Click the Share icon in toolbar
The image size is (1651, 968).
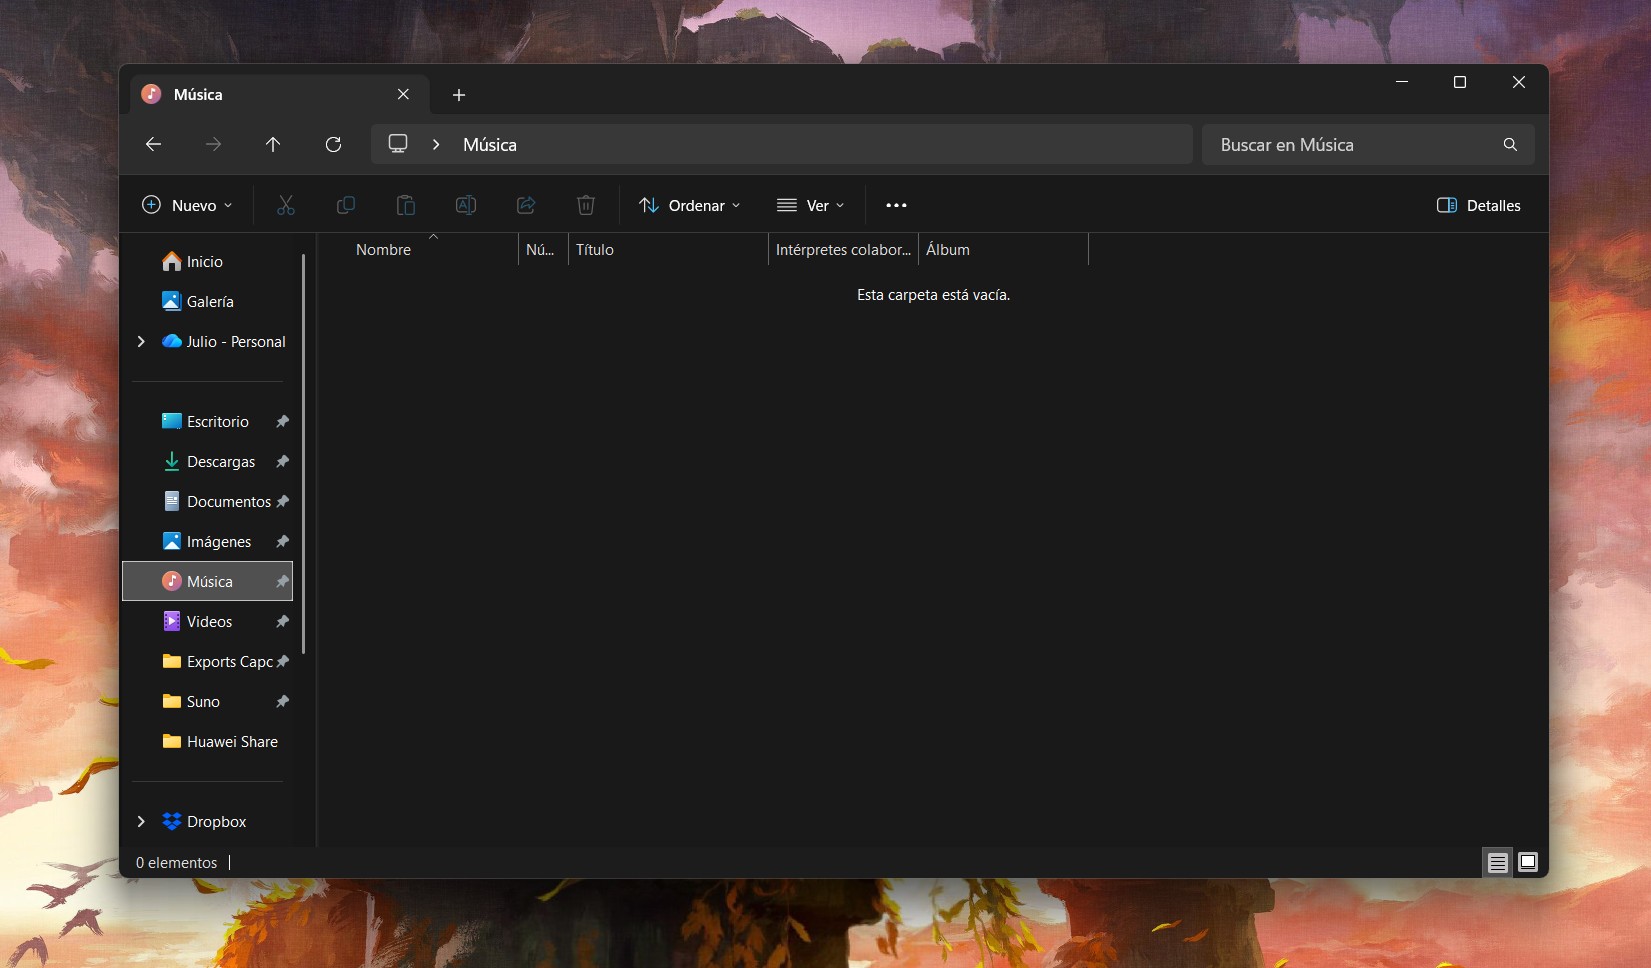pos(526,205)
